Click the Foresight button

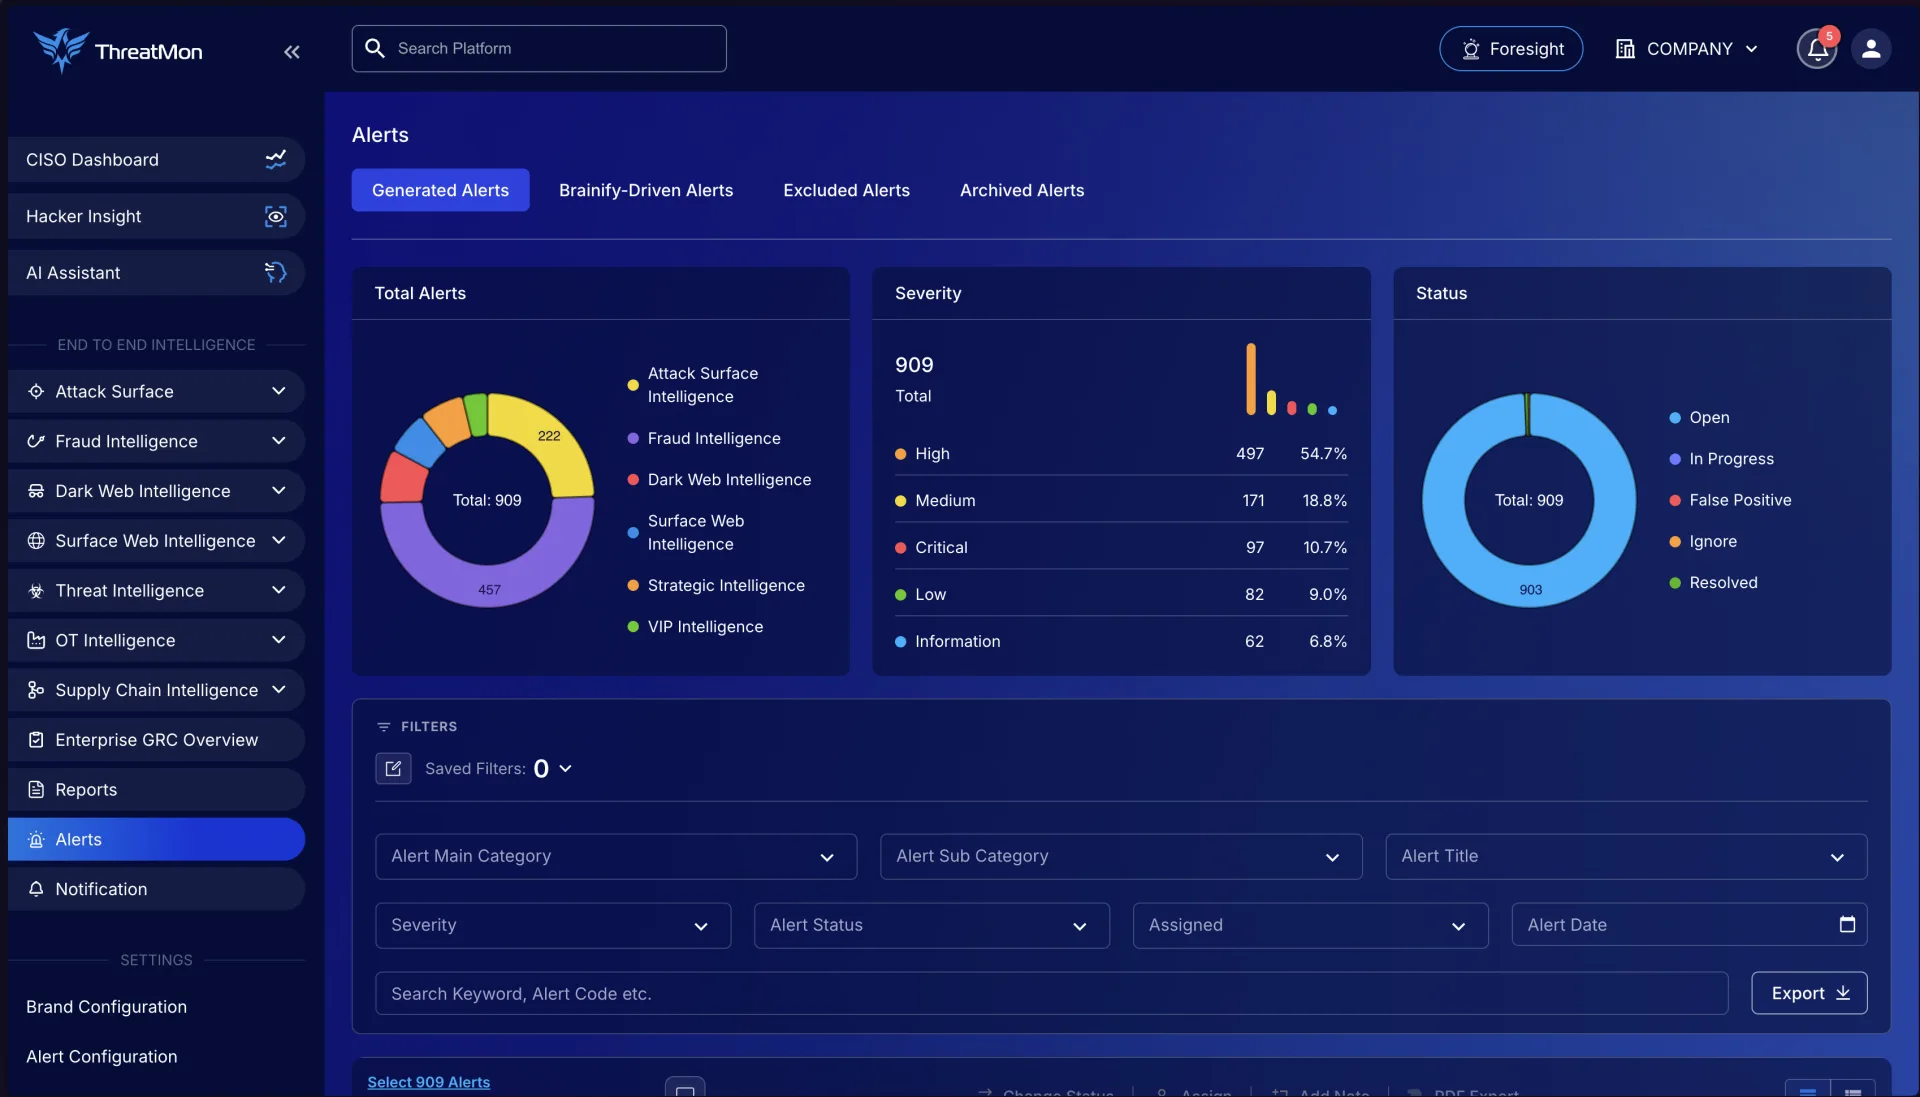[x=1510, y=49]
